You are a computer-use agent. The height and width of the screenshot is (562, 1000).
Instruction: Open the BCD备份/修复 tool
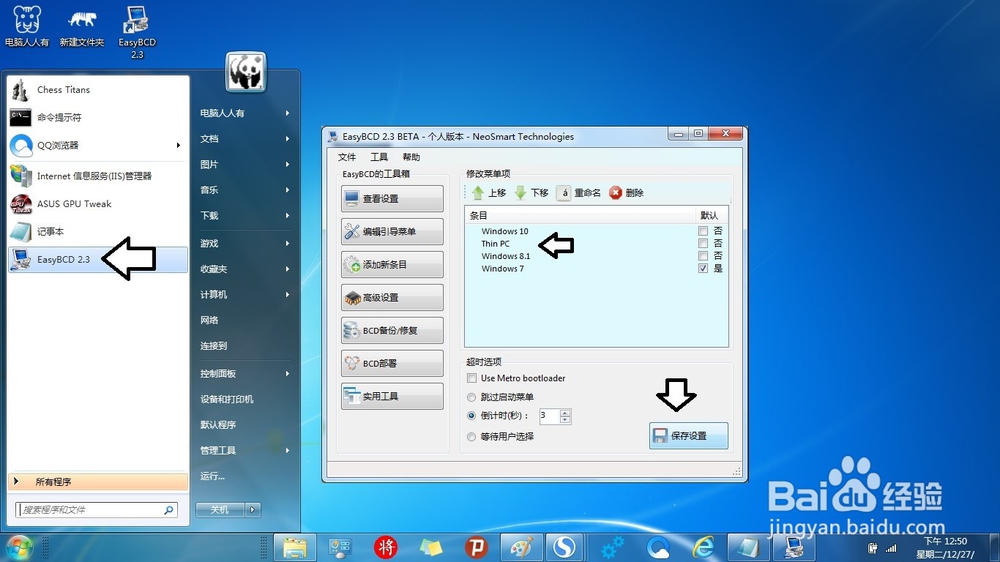(x=392, y=330)
